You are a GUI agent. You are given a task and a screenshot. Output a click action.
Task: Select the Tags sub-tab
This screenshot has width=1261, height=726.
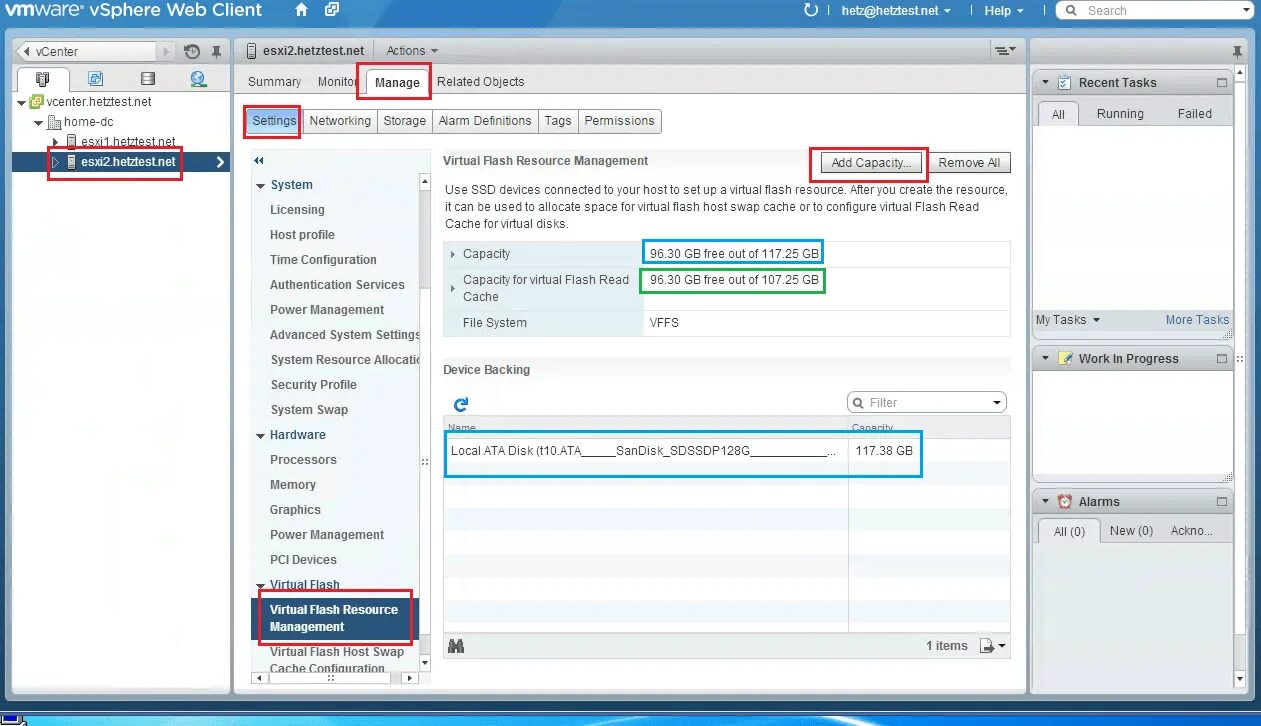[x=558, y=121]
